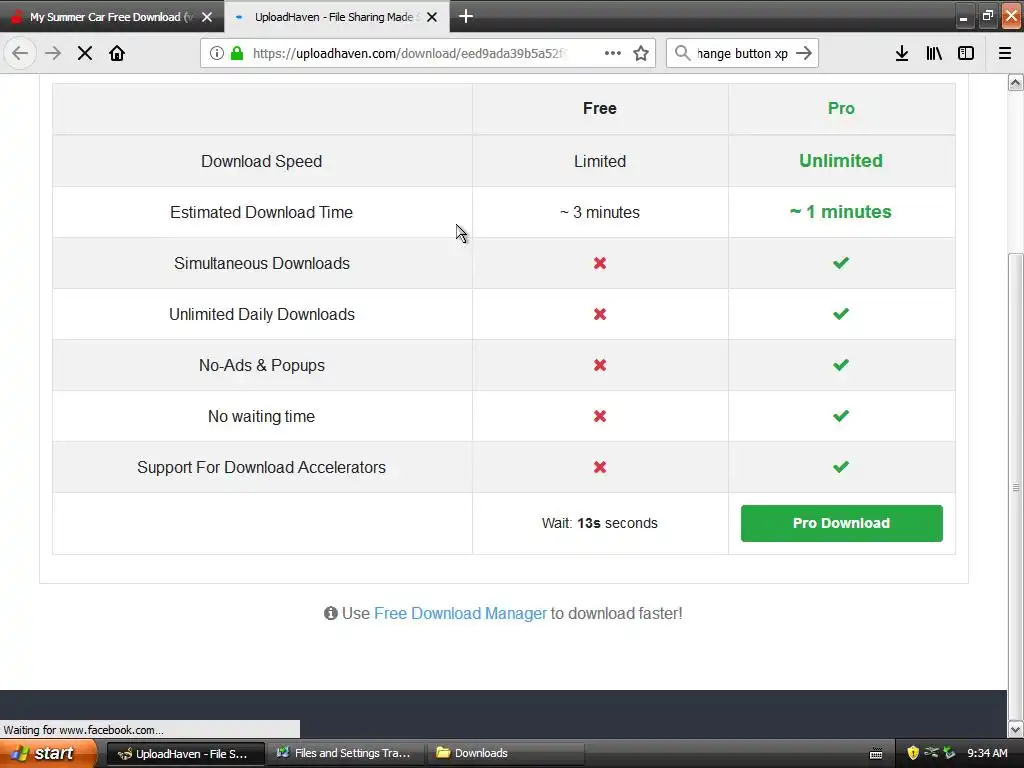Image resolution: width=1024 pixels, height=768 pixels.
Task: Open page actions three-dot menu
Action: [613, 53]
